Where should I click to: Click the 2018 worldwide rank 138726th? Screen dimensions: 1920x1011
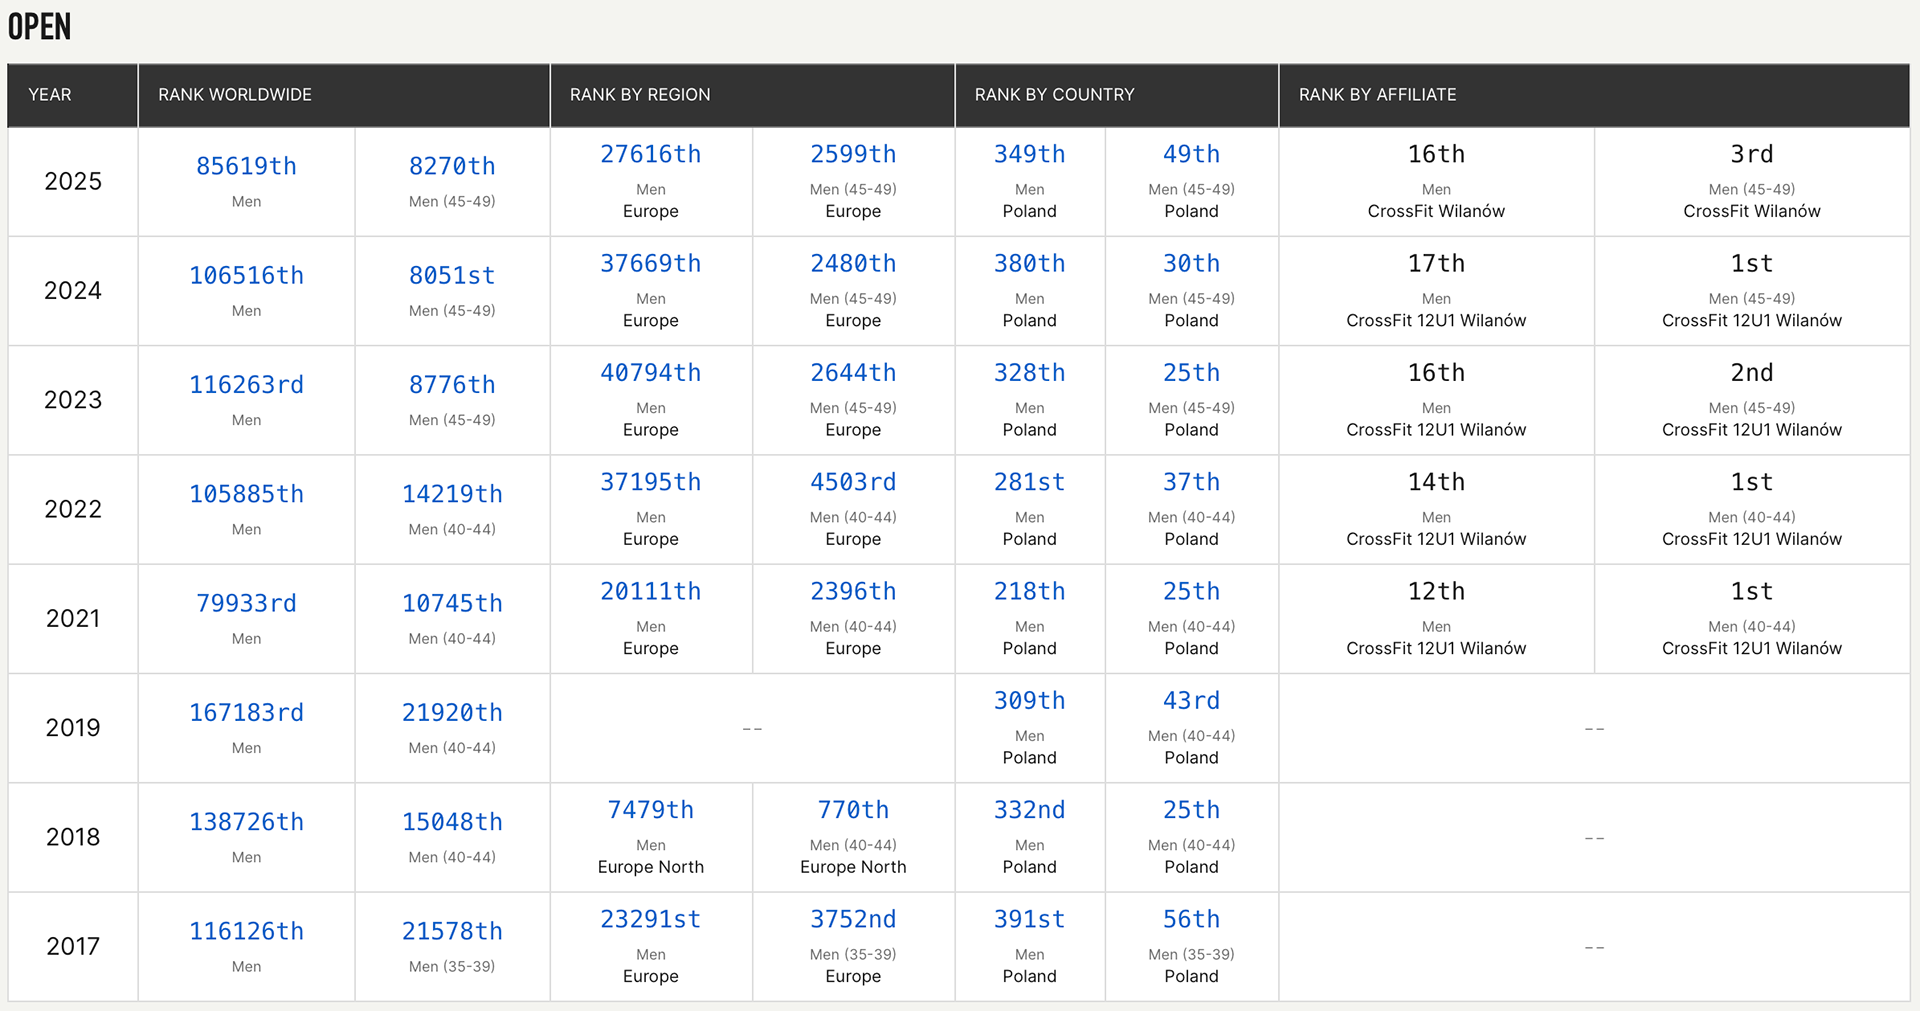pyautogui.click(x=246, y=822)
